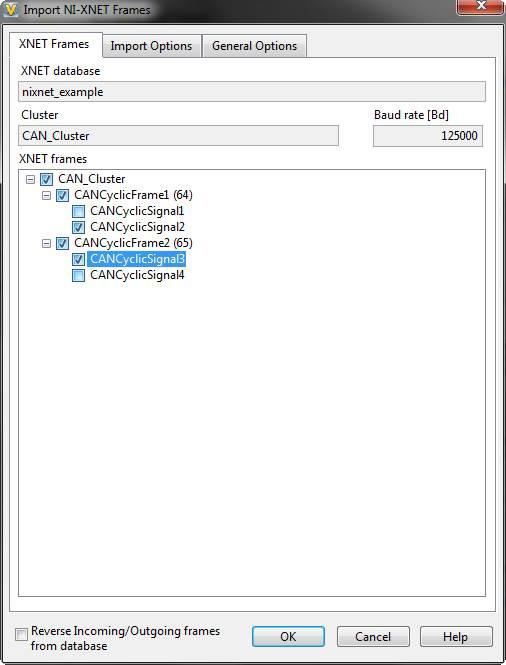Switch to the Import Options tab
506x665 pixels.
151,46
